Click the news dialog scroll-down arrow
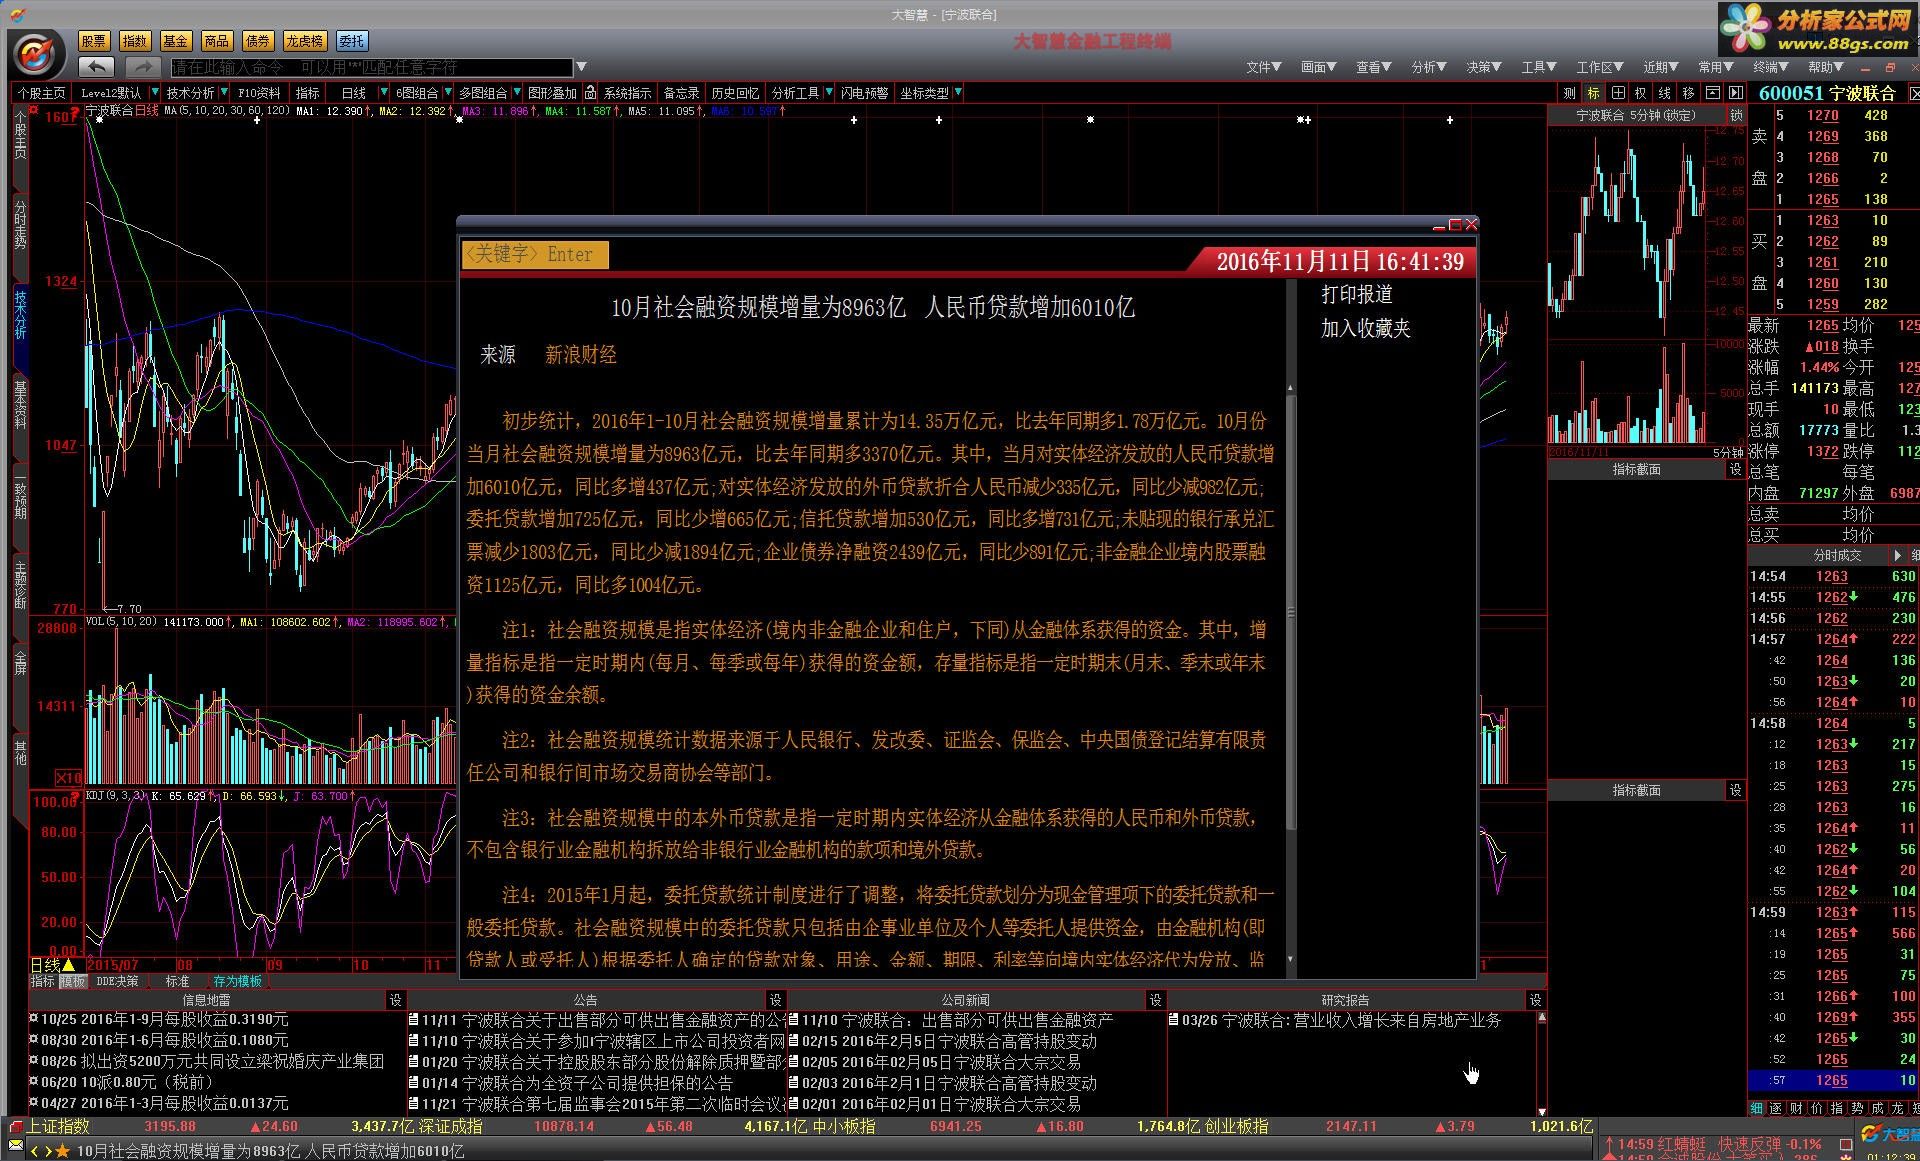 tap(1290, 959)
